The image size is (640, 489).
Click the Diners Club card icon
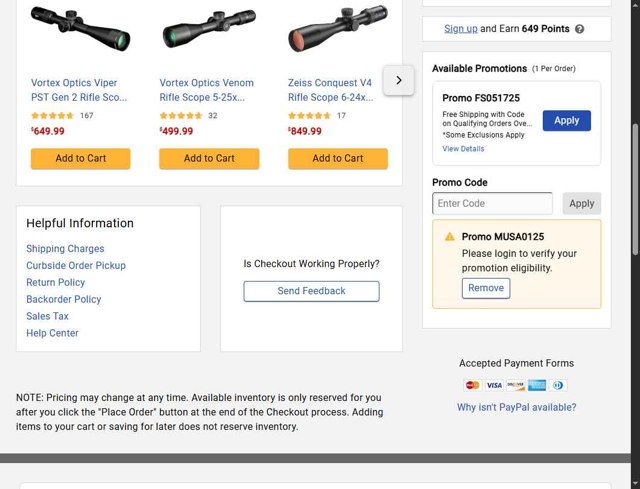[x=558, y=385]
